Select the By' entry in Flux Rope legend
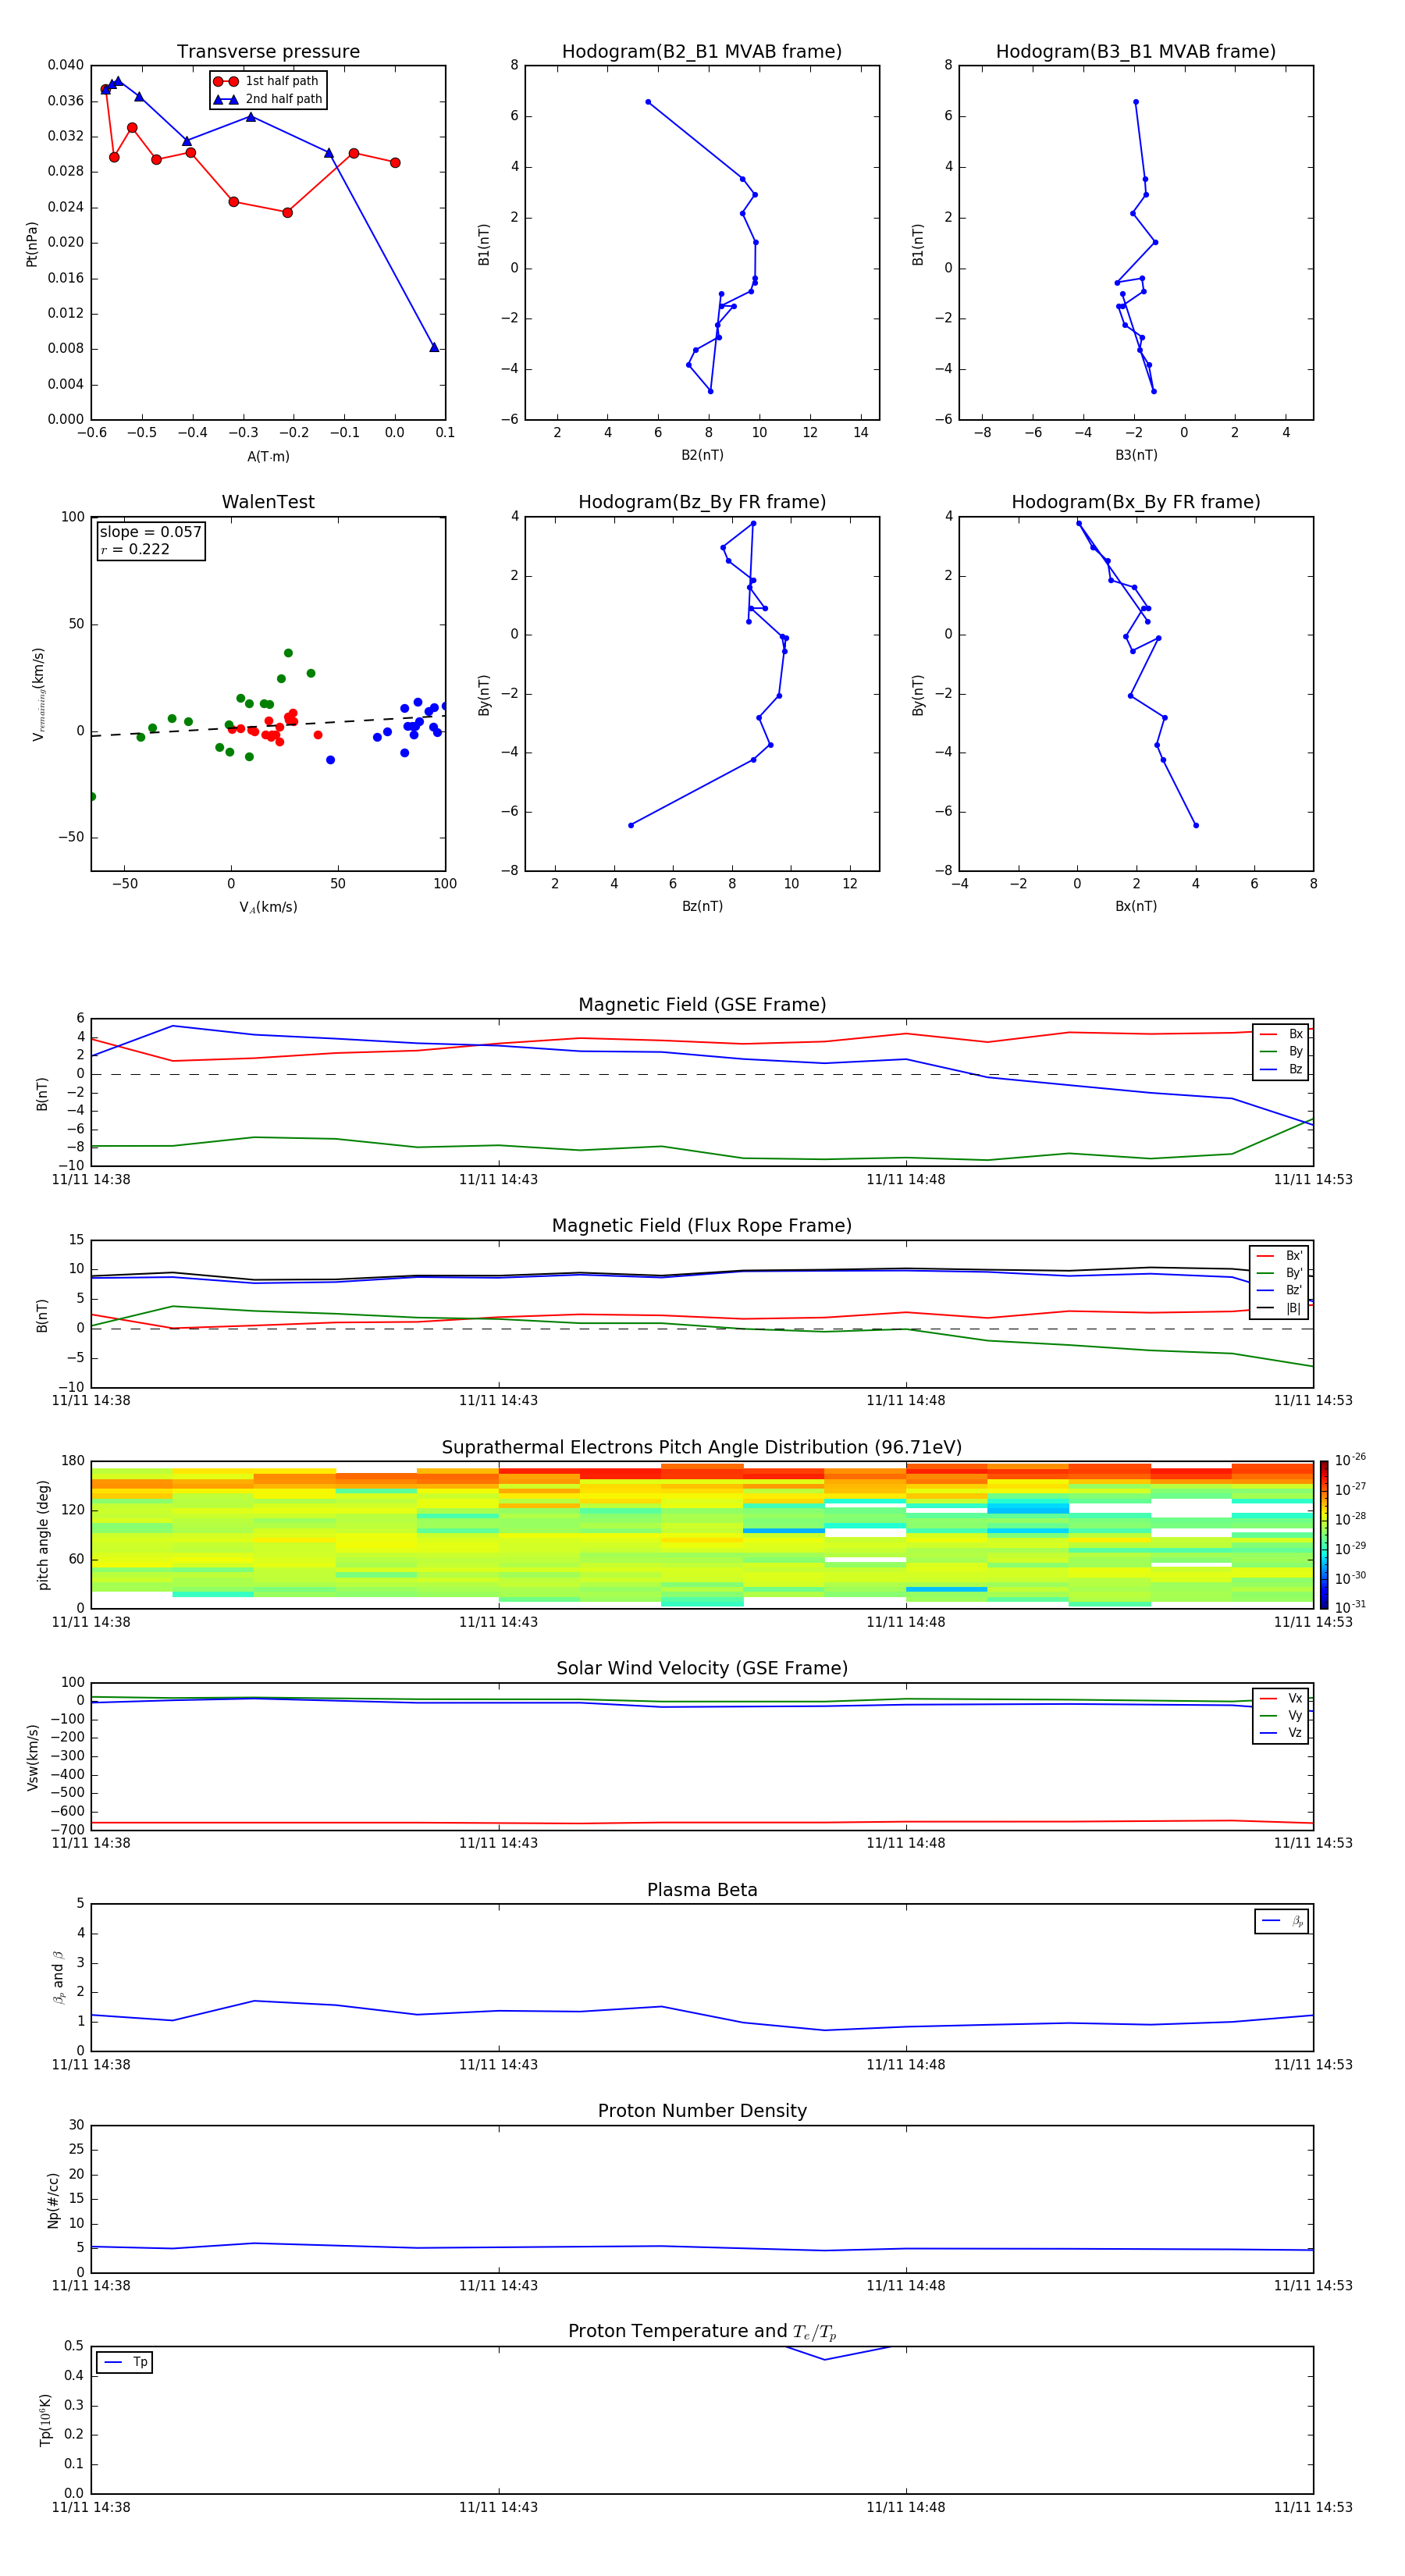 (x=1280, y=1274)
